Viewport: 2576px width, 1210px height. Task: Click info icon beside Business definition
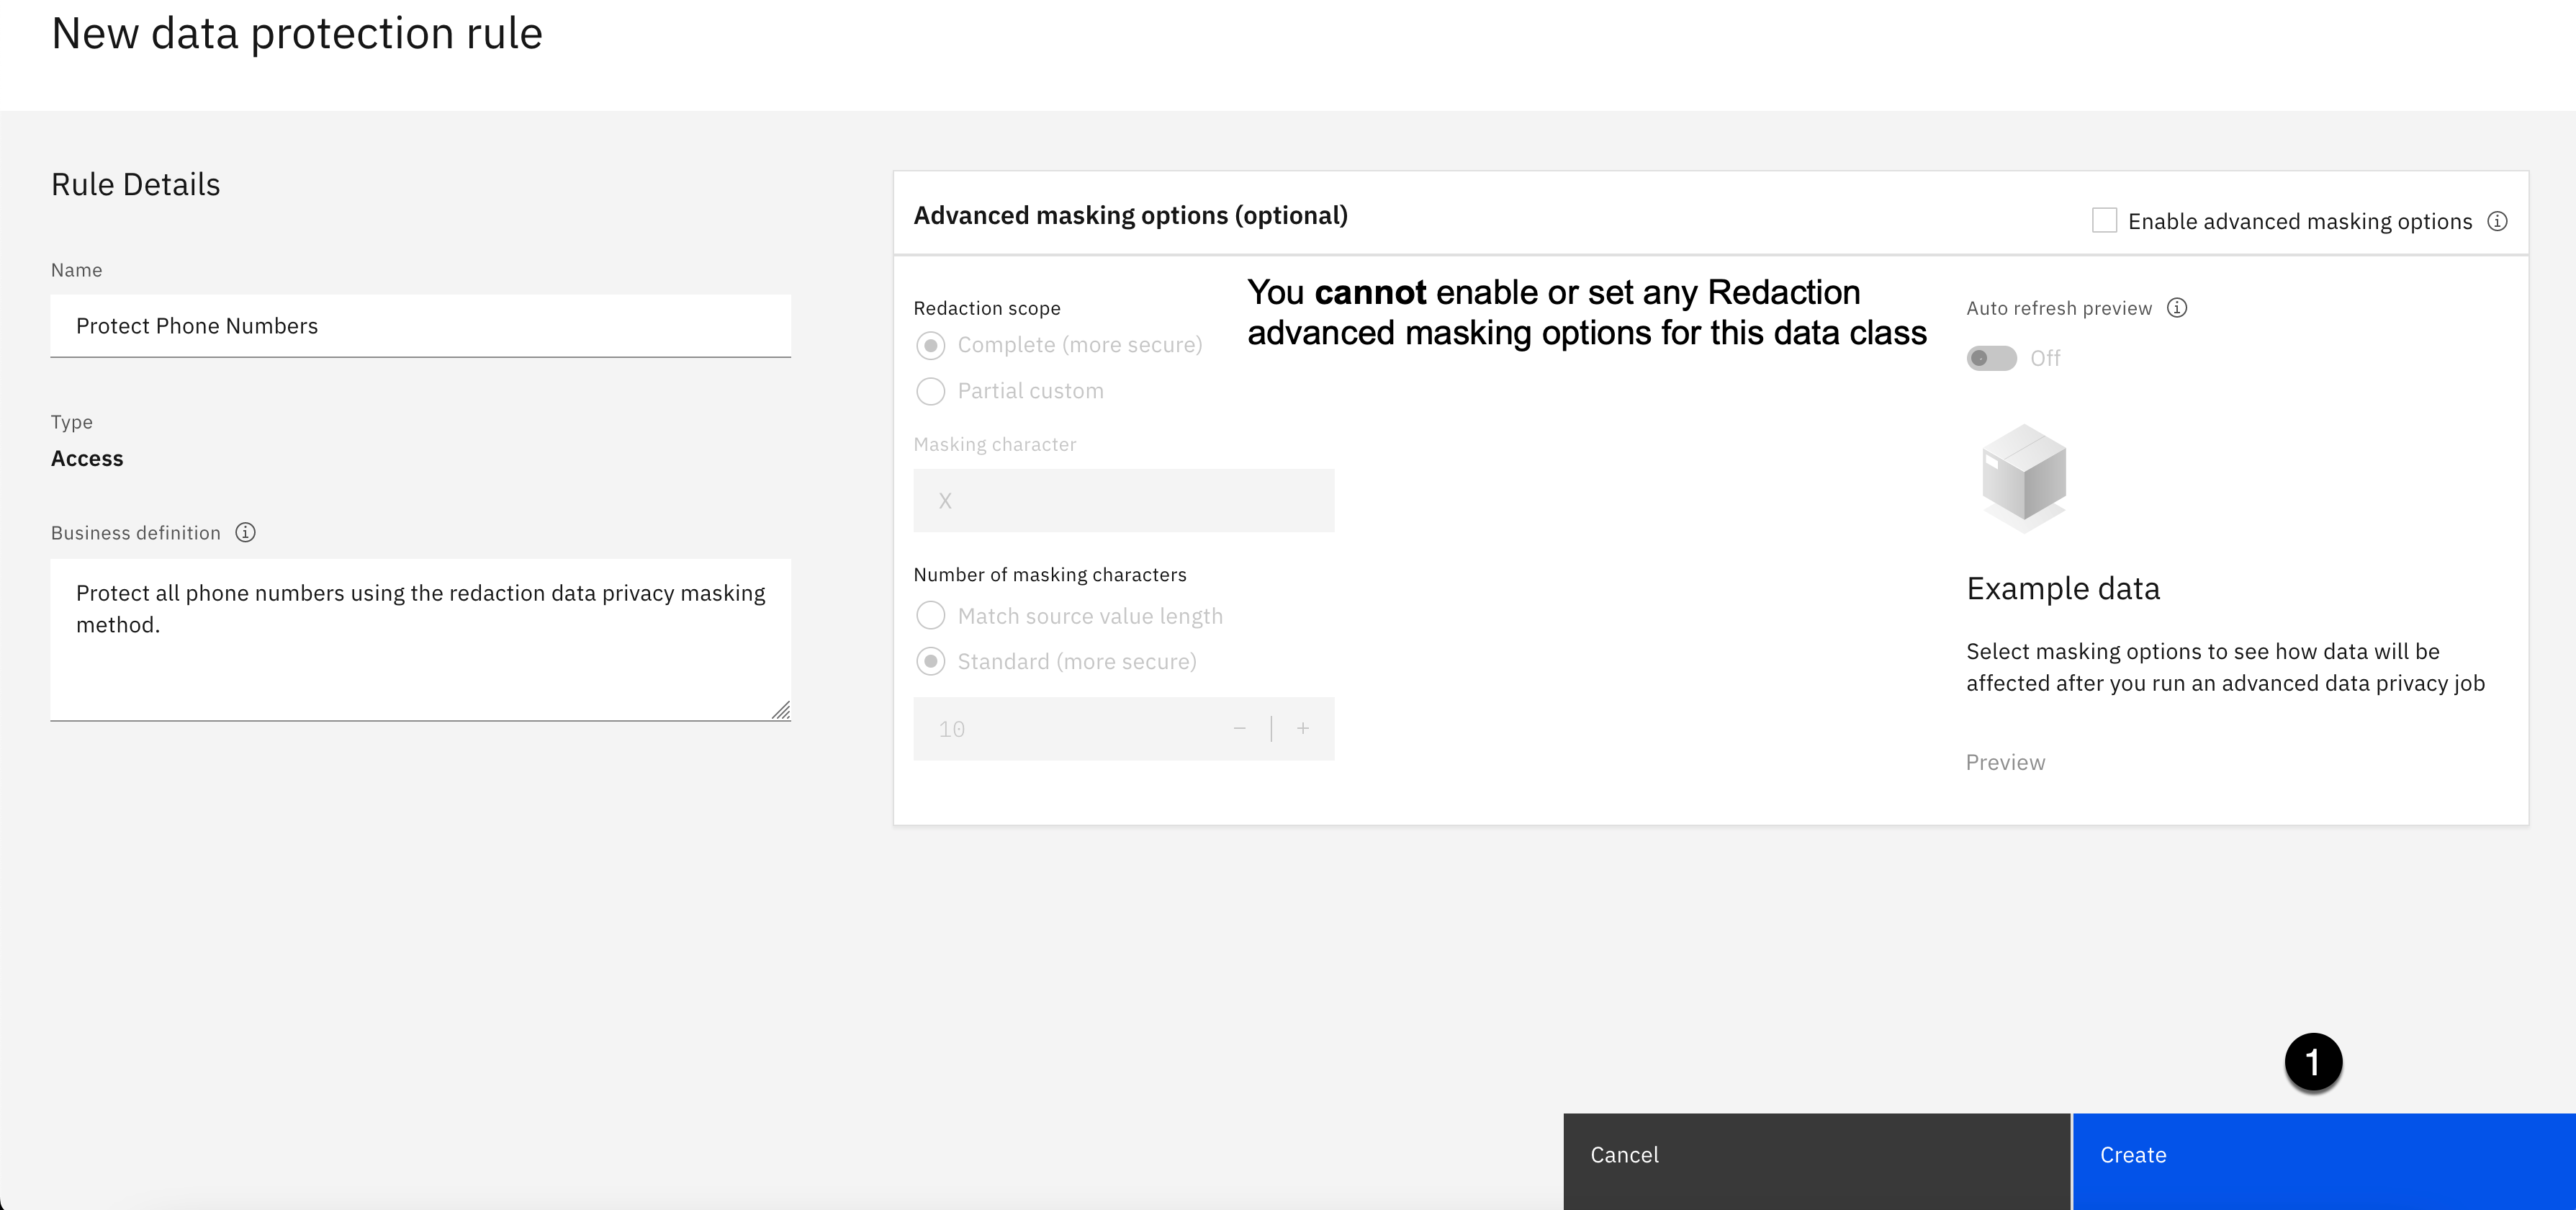click(245, 533)
